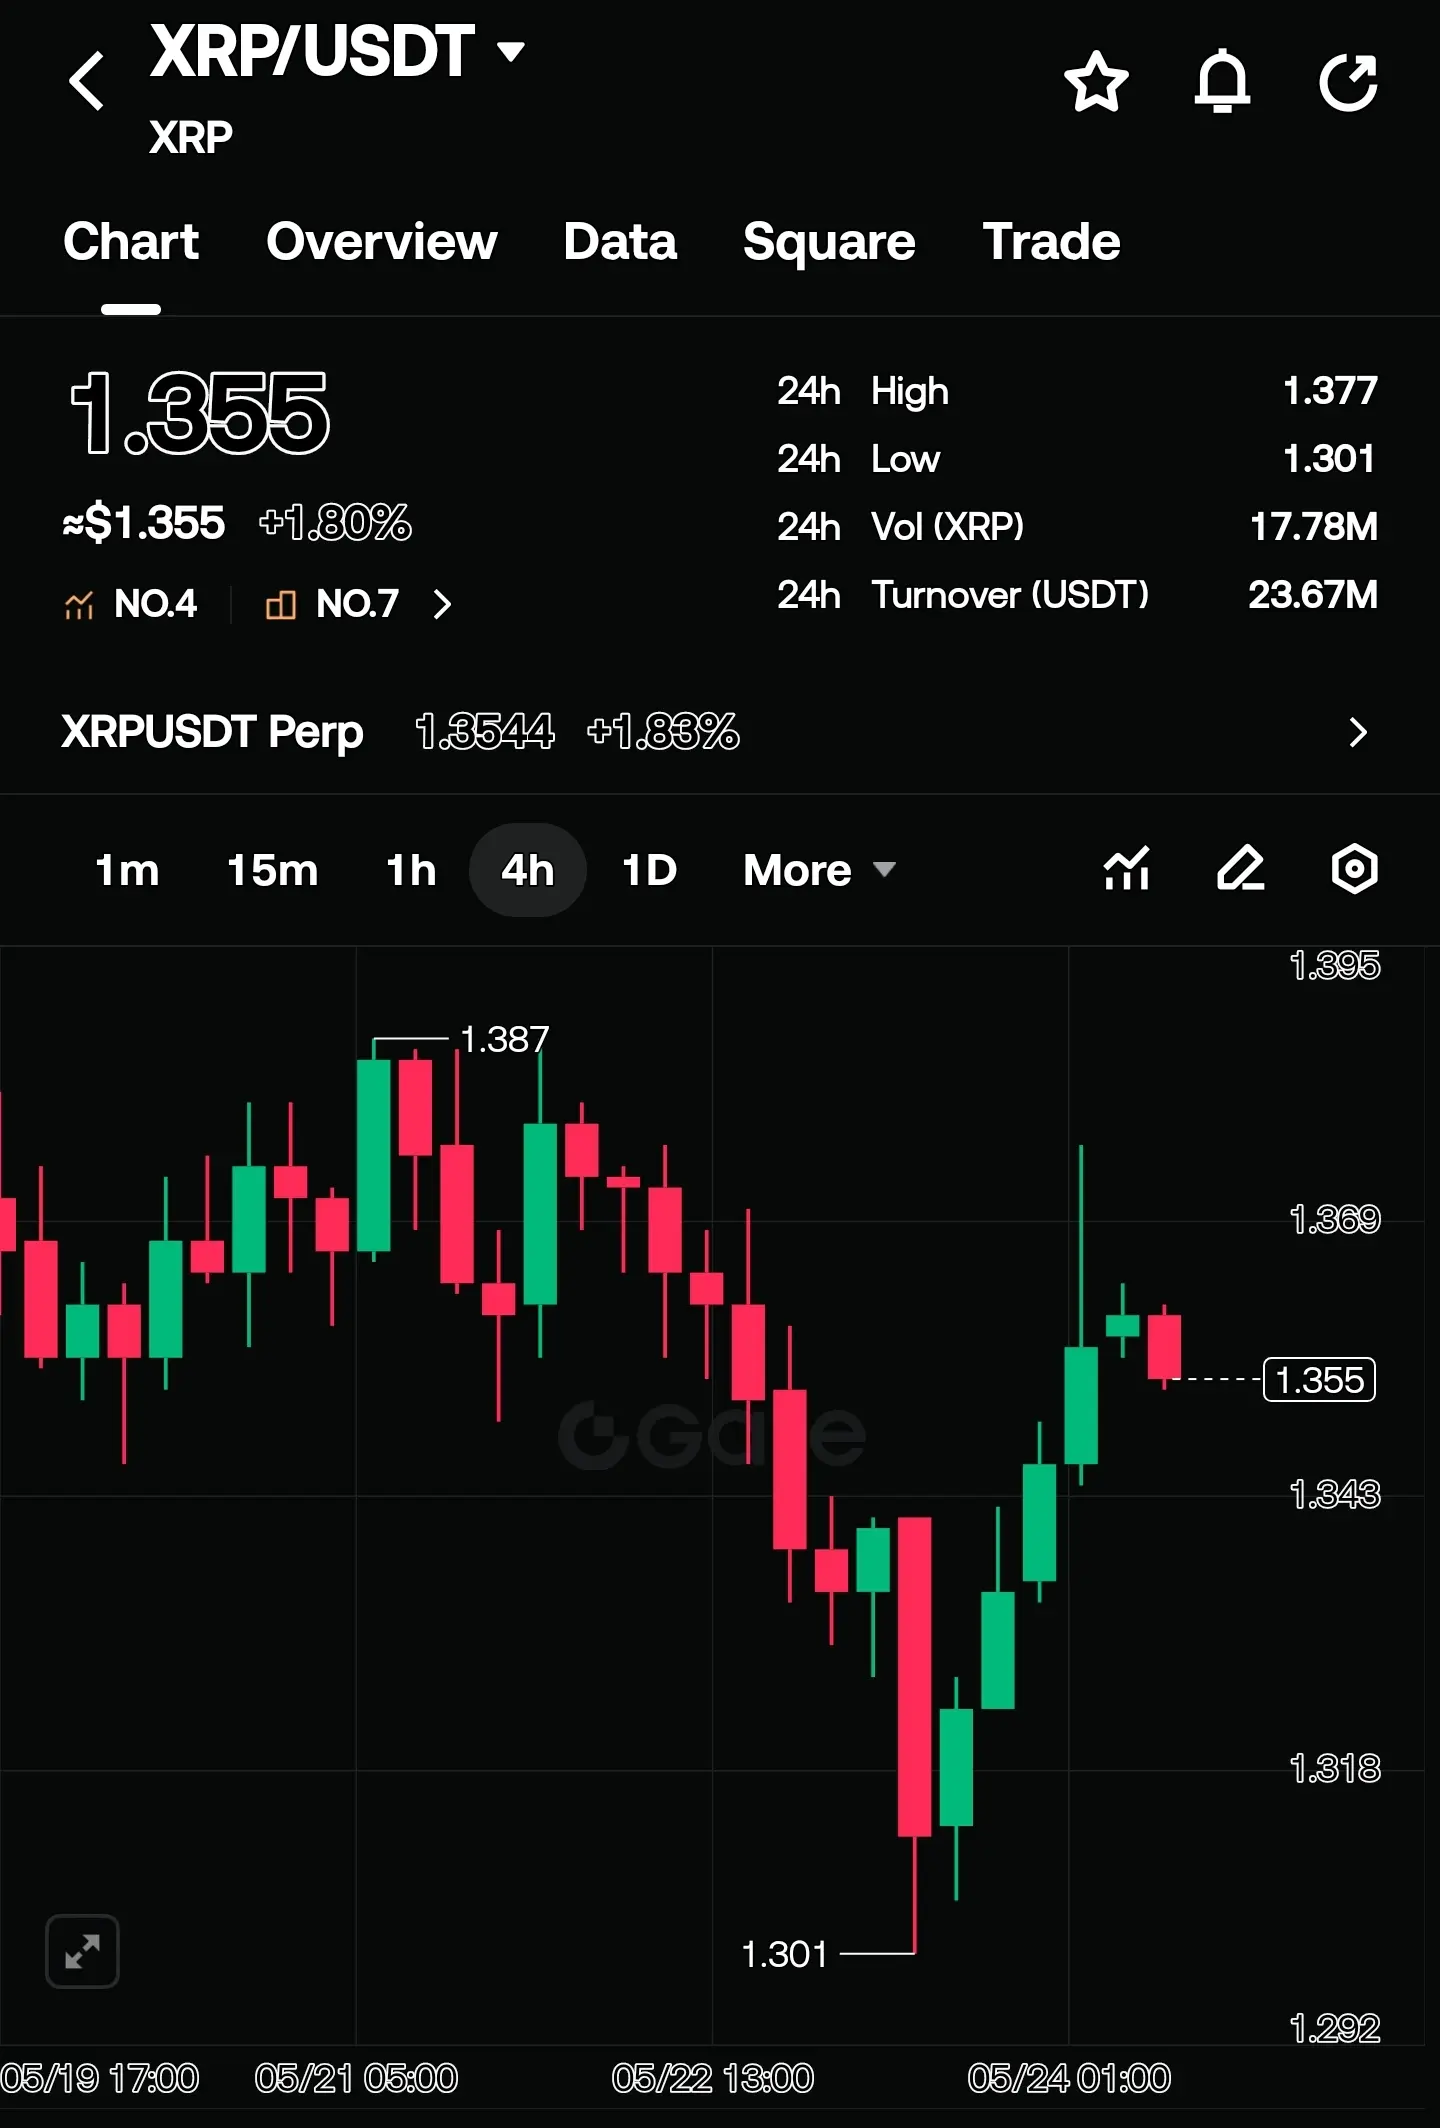Image resolution: width=1440 pixels, height=2128 pixels.
Task: Tap the 24h Turnover value 23.67M
Action: 1312,595
